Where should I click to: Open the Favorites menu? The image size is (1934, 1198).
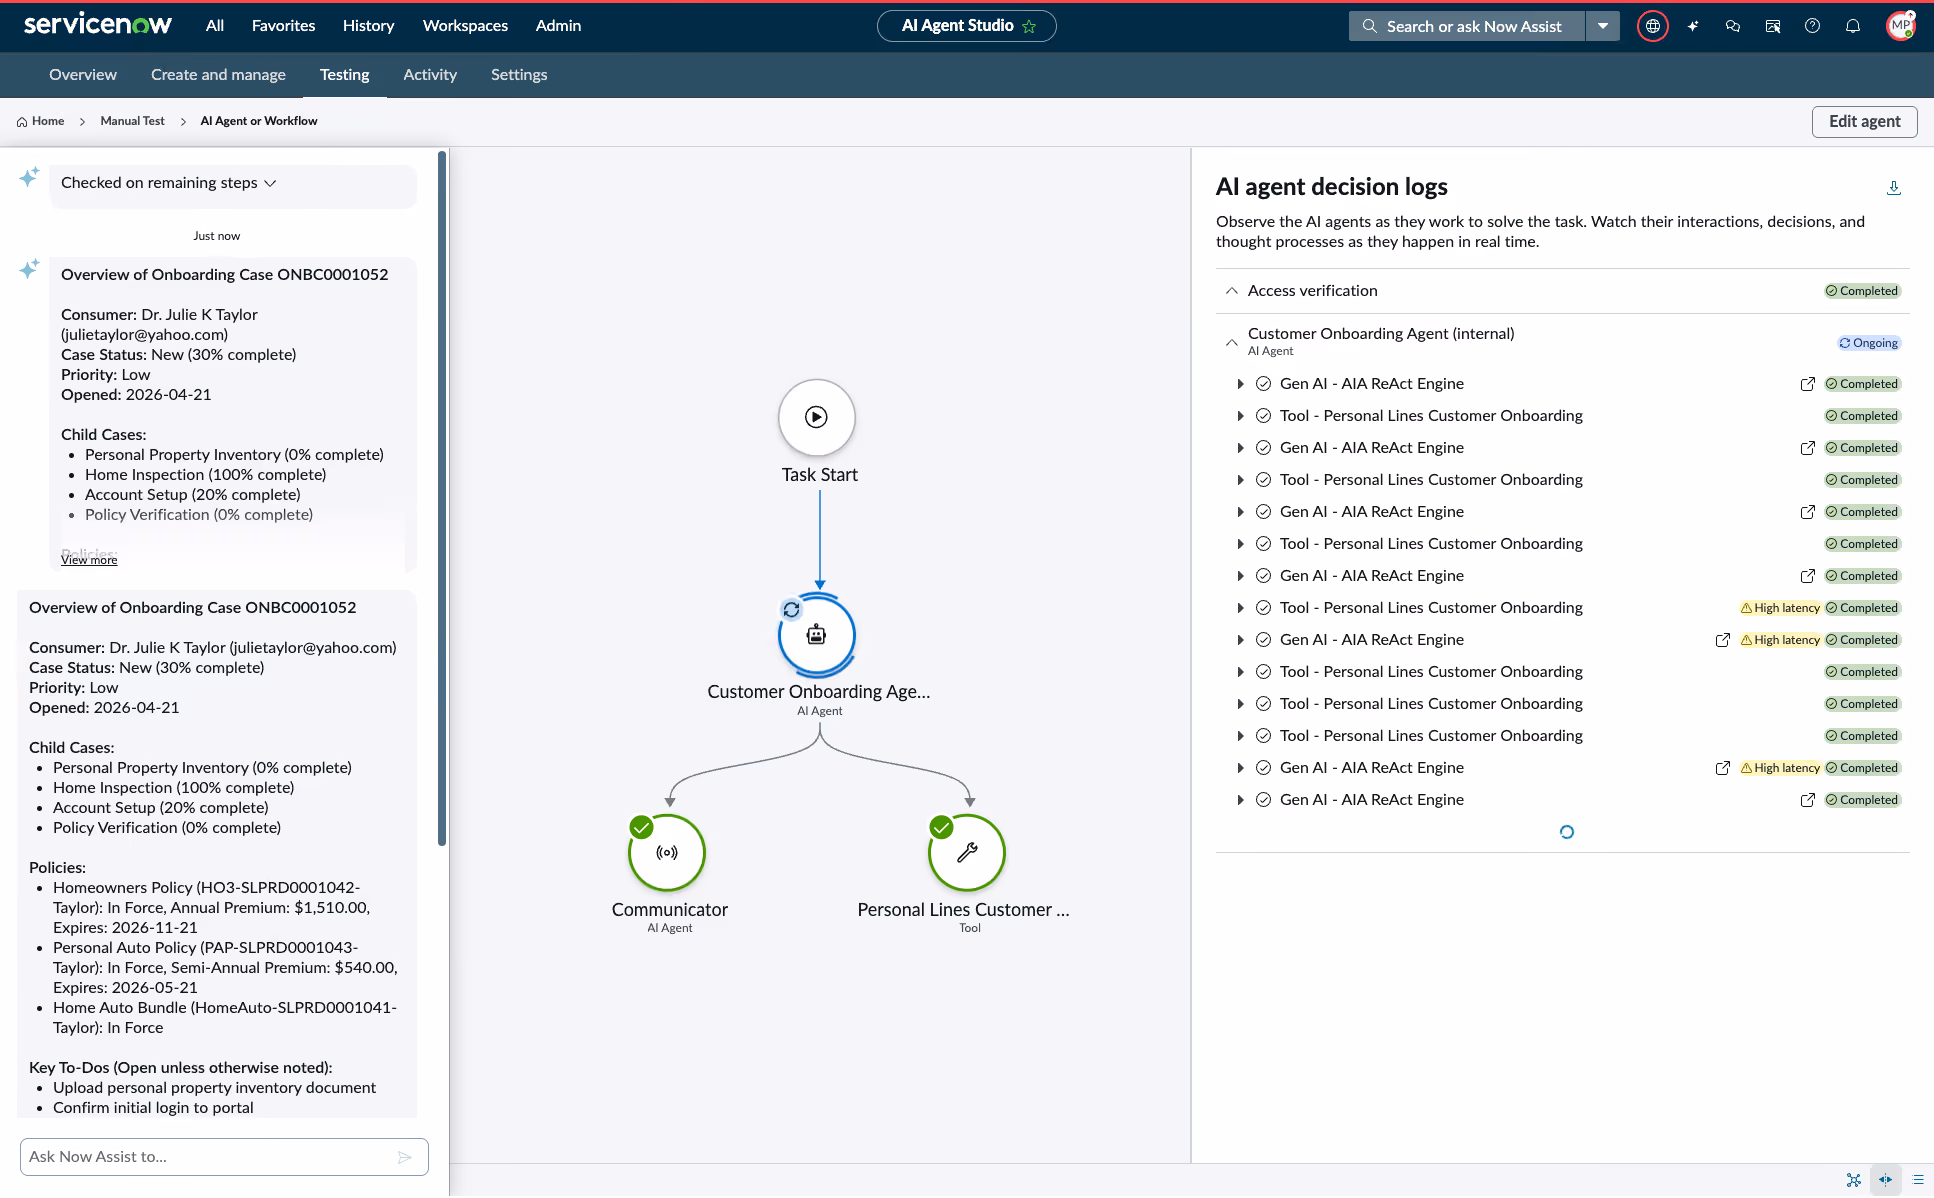(283, 26)
